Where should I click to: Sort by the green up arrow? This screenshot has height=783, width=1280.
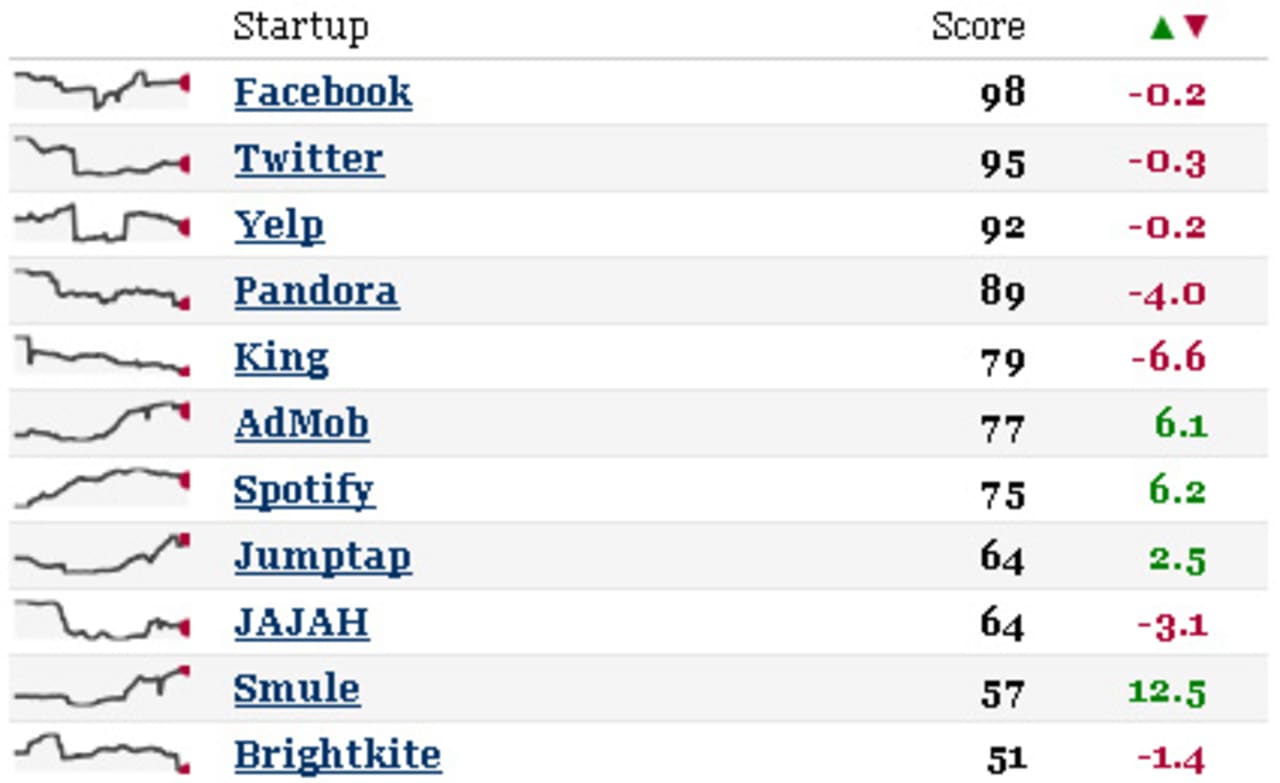coord(1161,28)
